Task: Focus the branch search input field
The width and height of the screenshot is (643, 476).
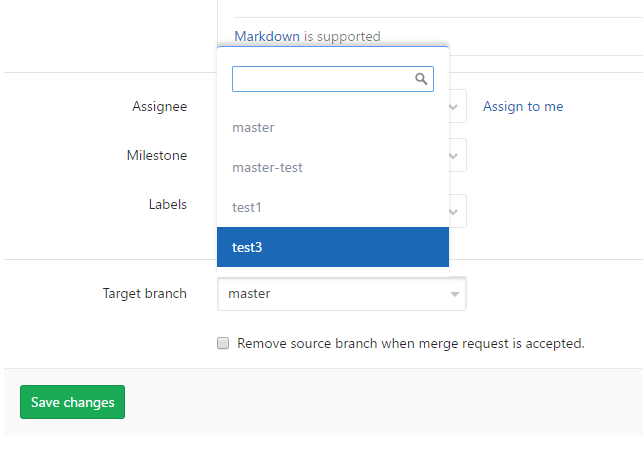Action: pyautogui.click(x=322, y=79)
